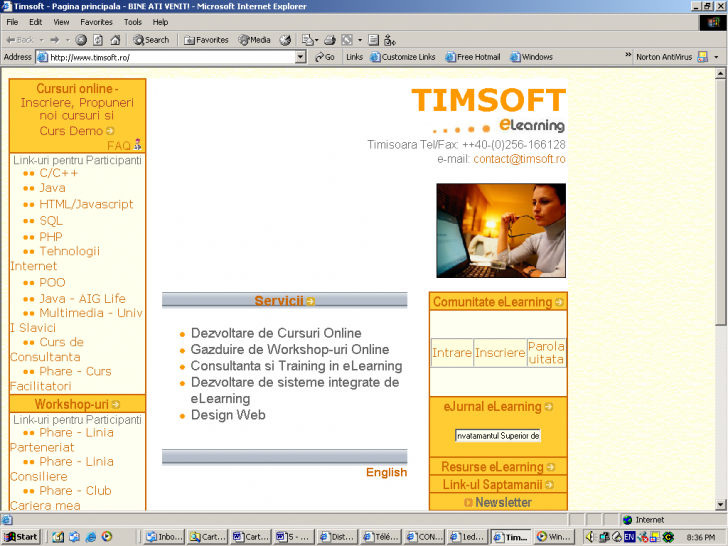Open the Norton AntiVirus dropdown
Image resolution: width=728 pixels, height=546 pixels.
pos(716,57)
